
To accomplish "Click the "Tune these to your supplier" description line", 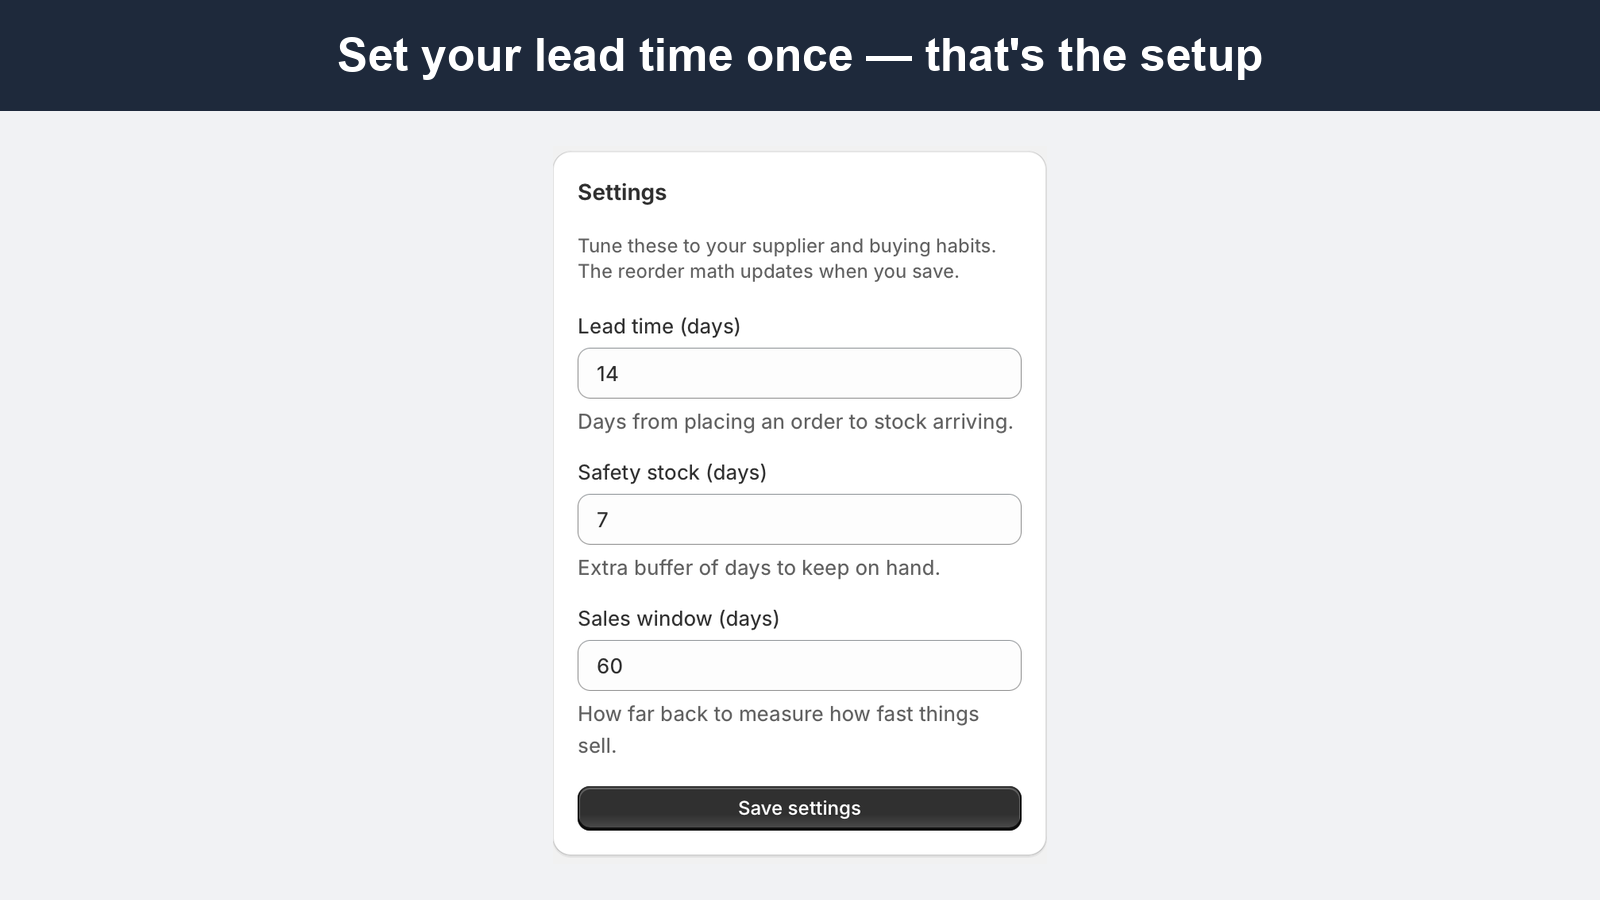I will (787, 246).
